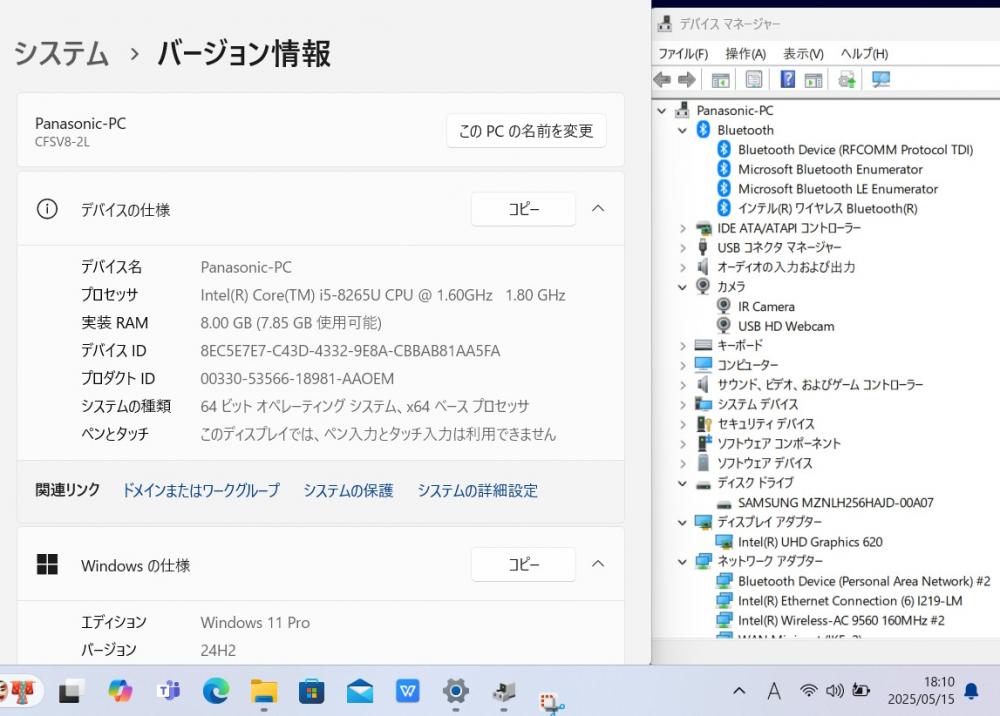
Task: Collapse the カメラ node in the device tree
Action: tap(682, 287)
